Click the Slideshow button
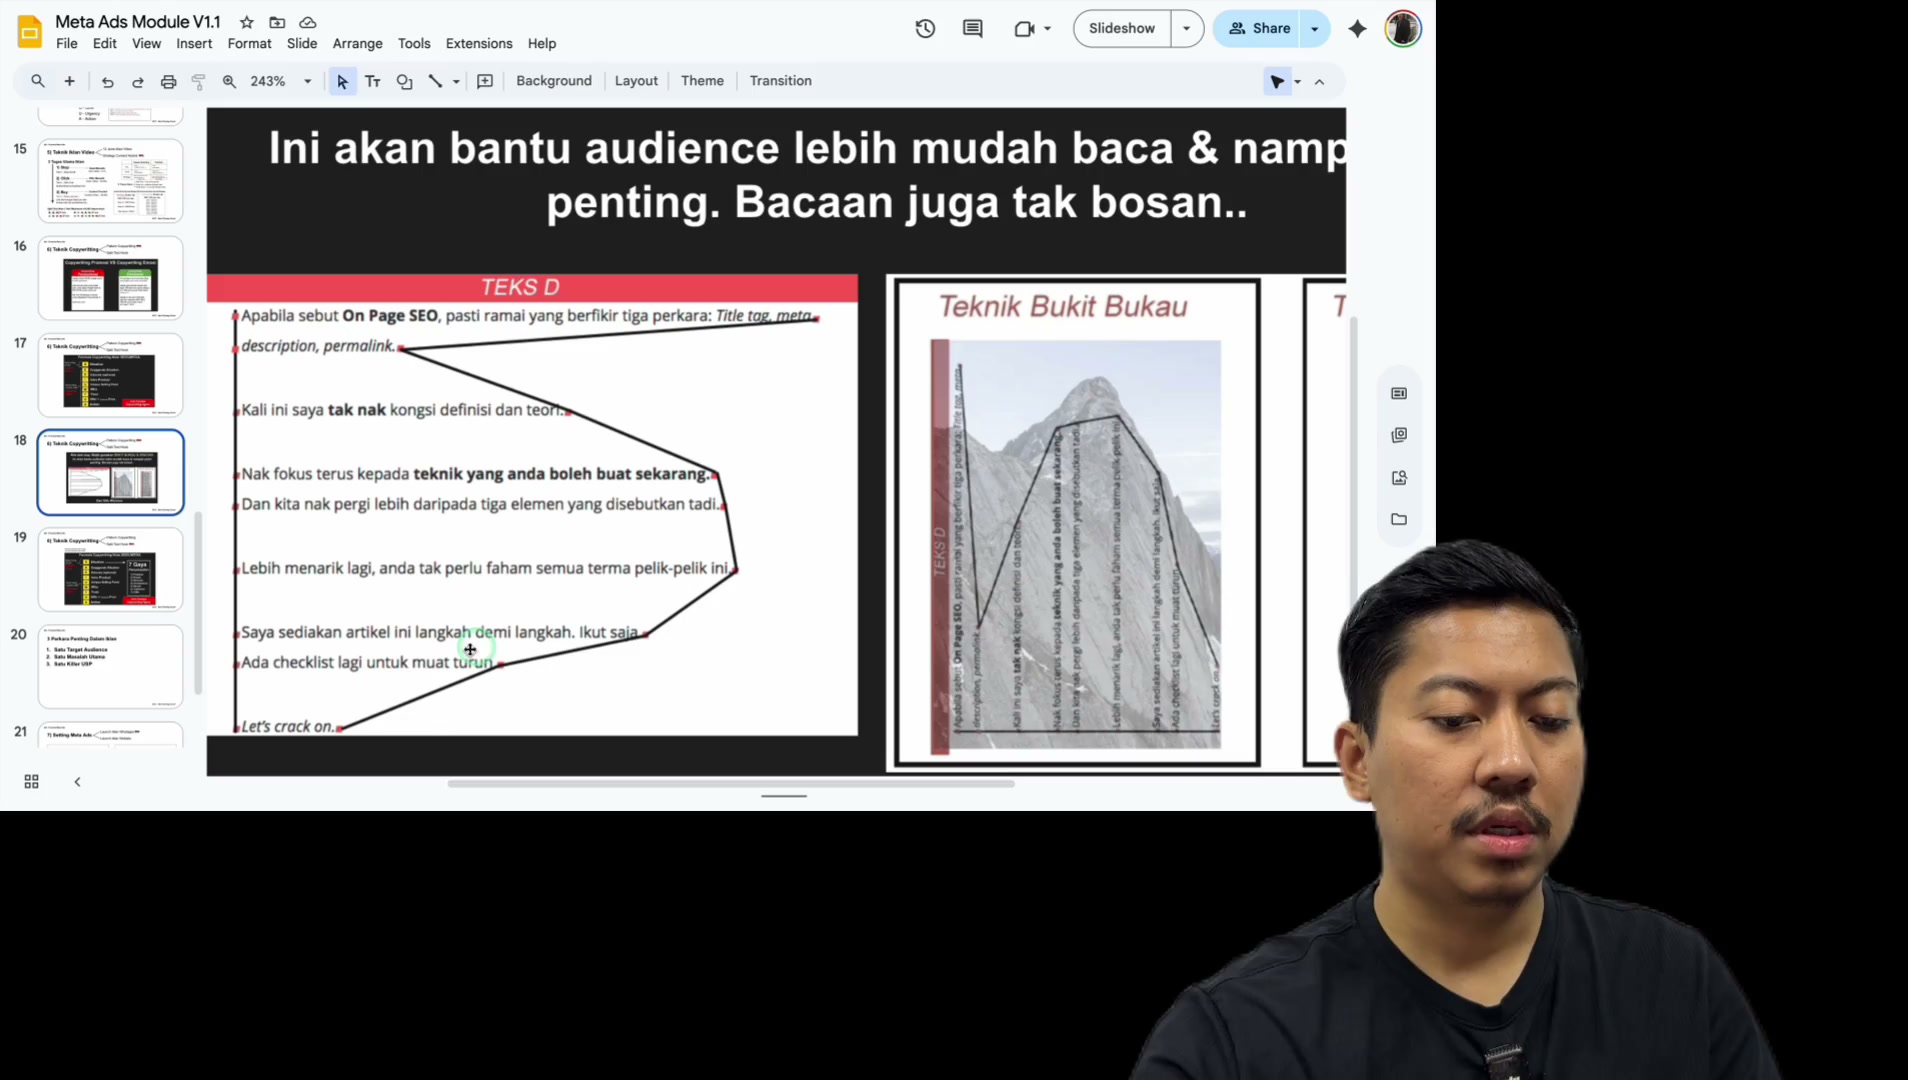 1122,28
